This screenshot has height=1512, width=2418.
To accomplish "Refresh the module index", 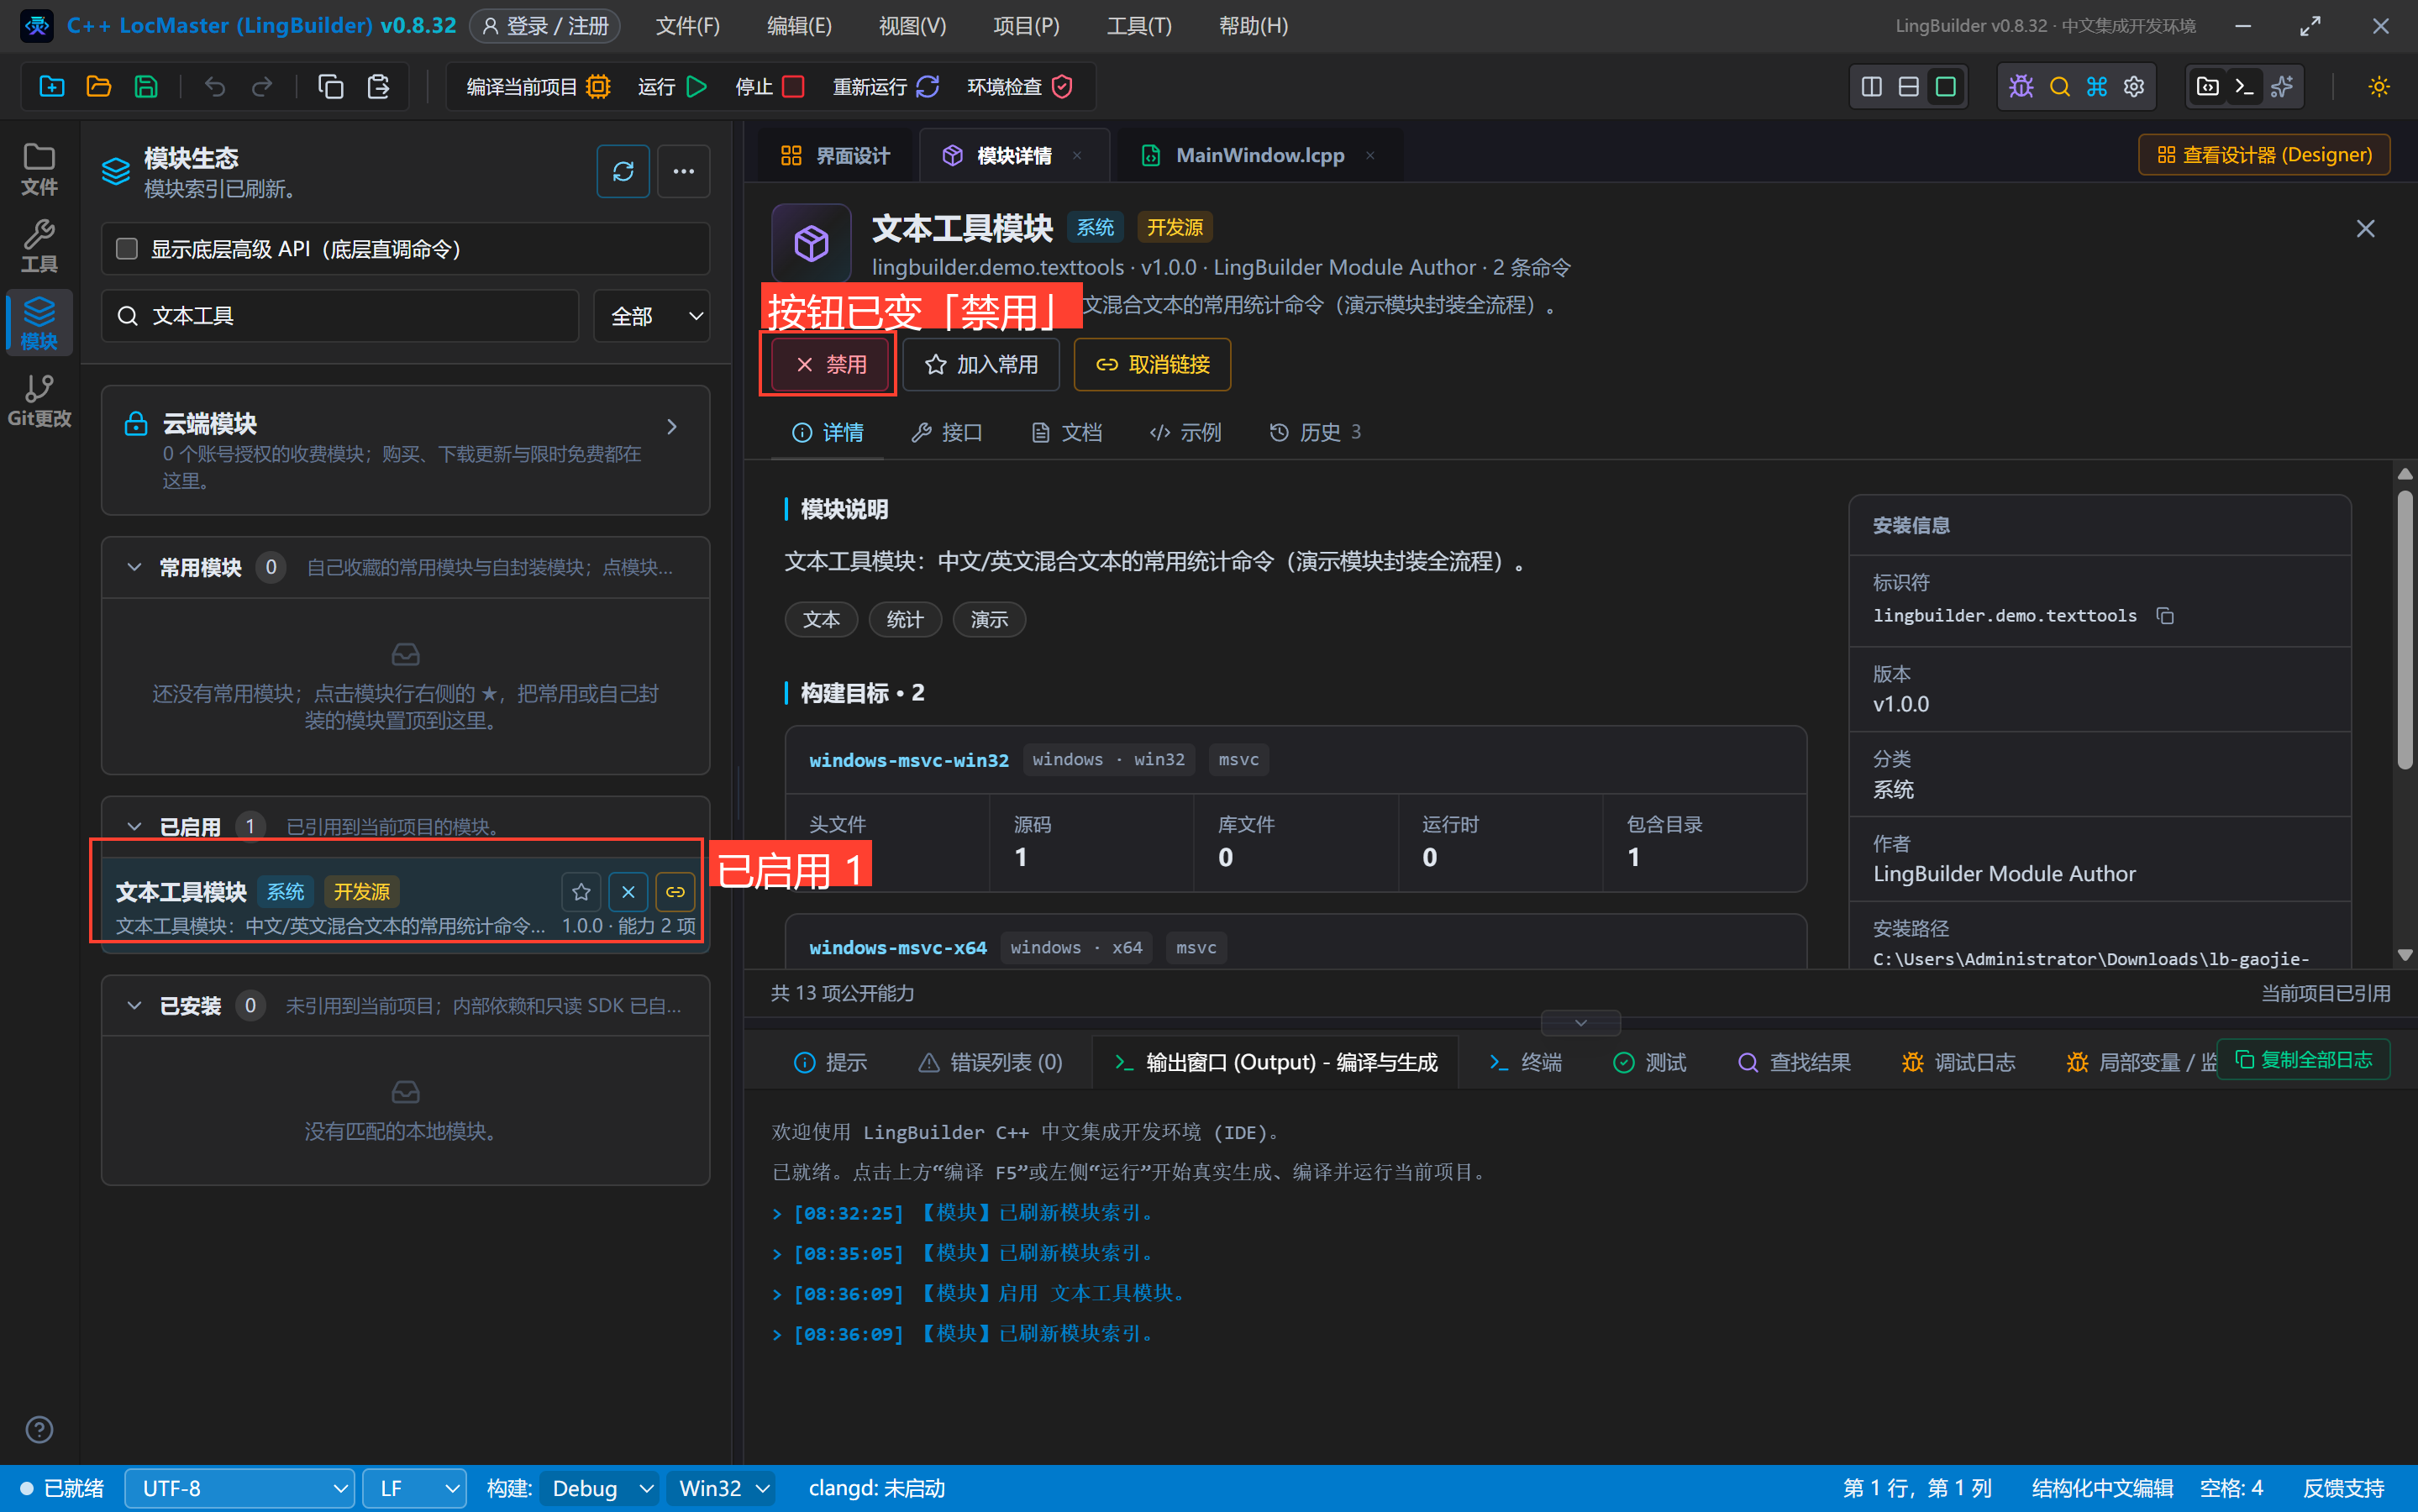I will (623, 171).
